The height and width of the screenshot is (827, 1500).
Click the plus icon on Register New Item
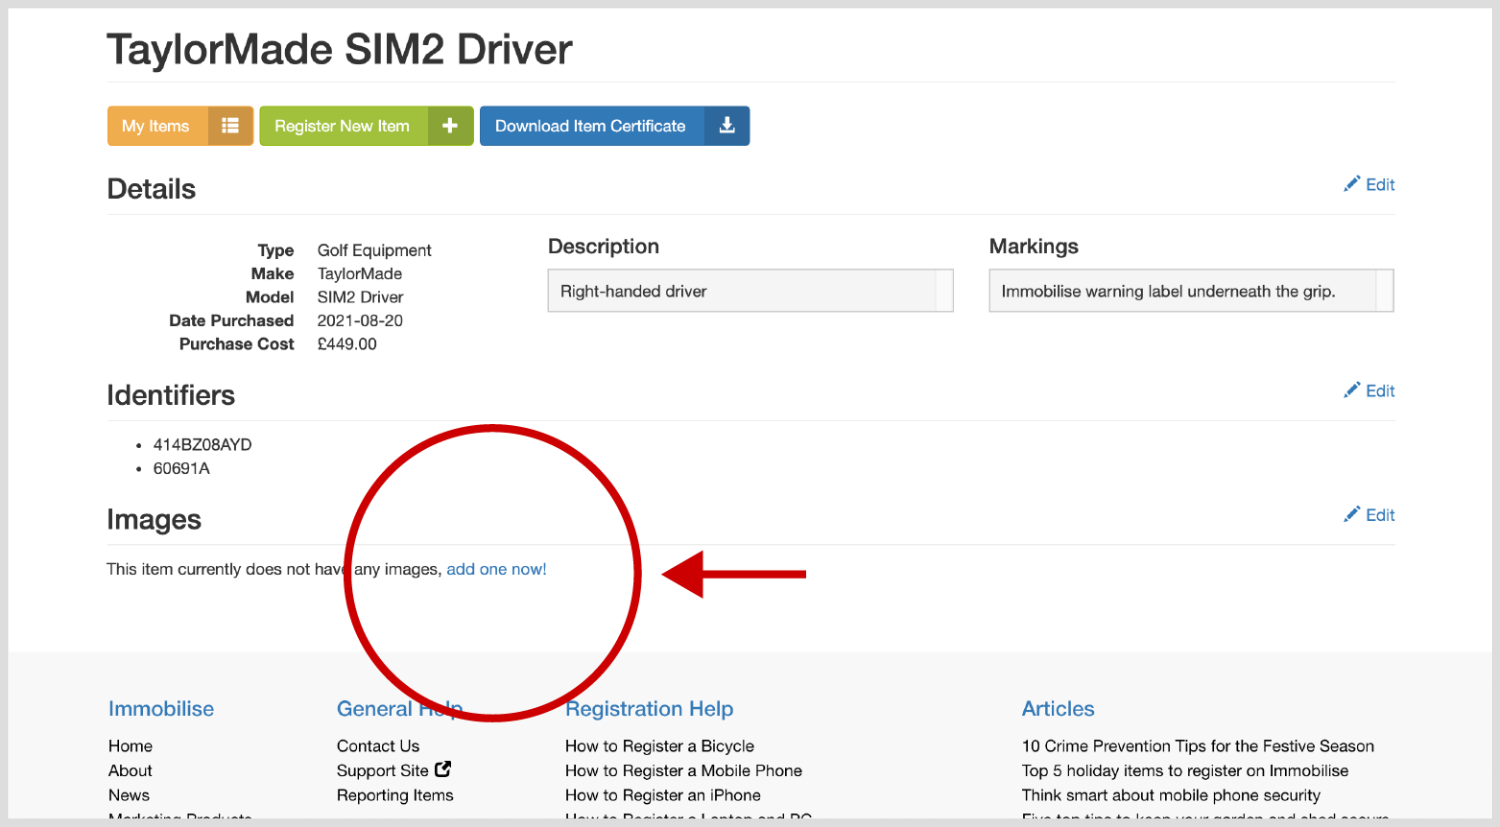[450, 126]
